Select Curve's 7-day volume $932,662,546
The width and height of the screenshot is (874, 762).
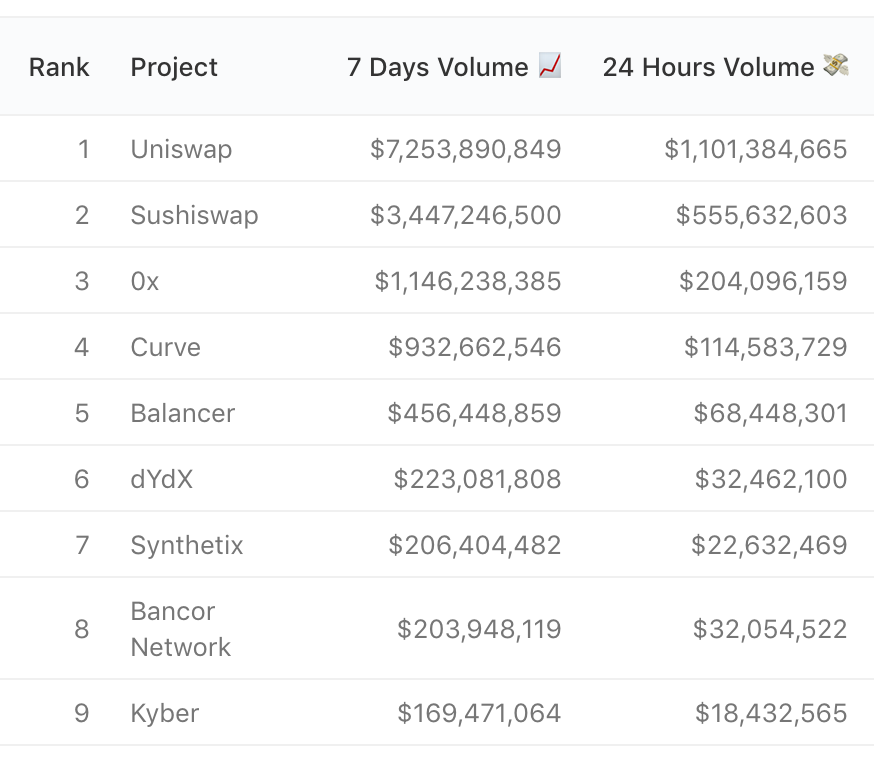[474, 347]
